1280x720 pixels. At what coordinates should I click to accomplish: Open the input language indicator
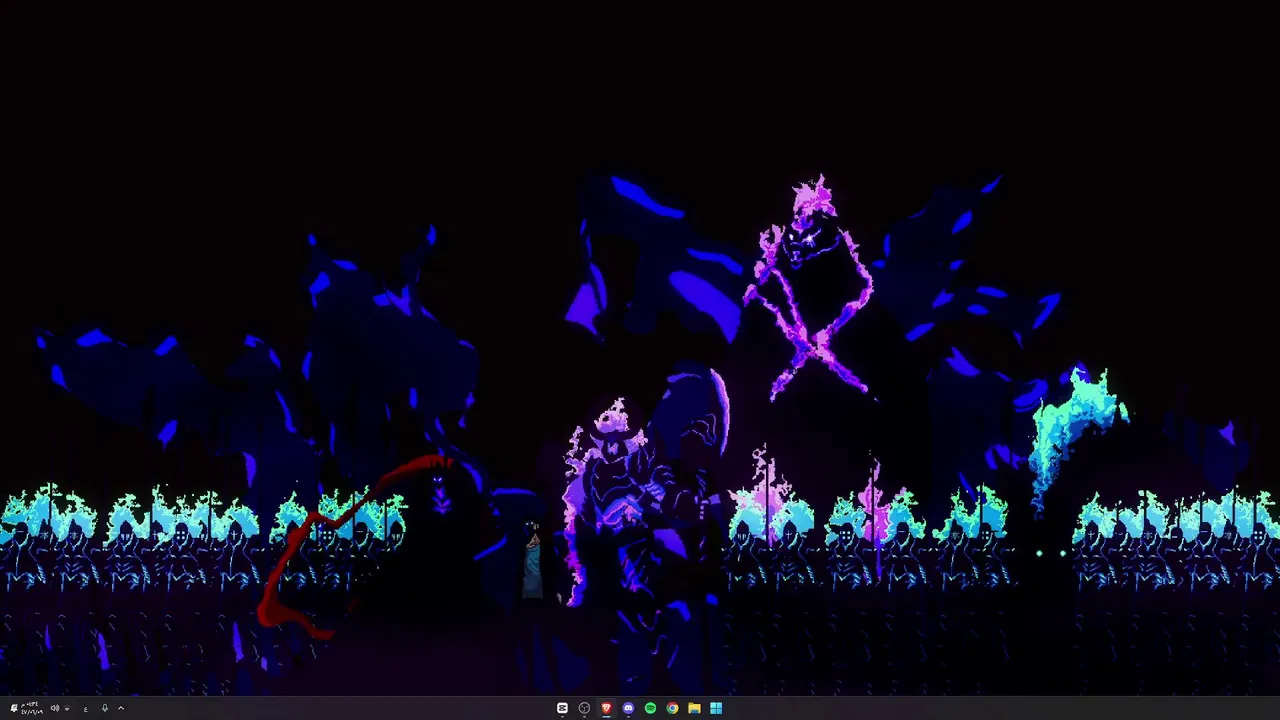(86, 709)
